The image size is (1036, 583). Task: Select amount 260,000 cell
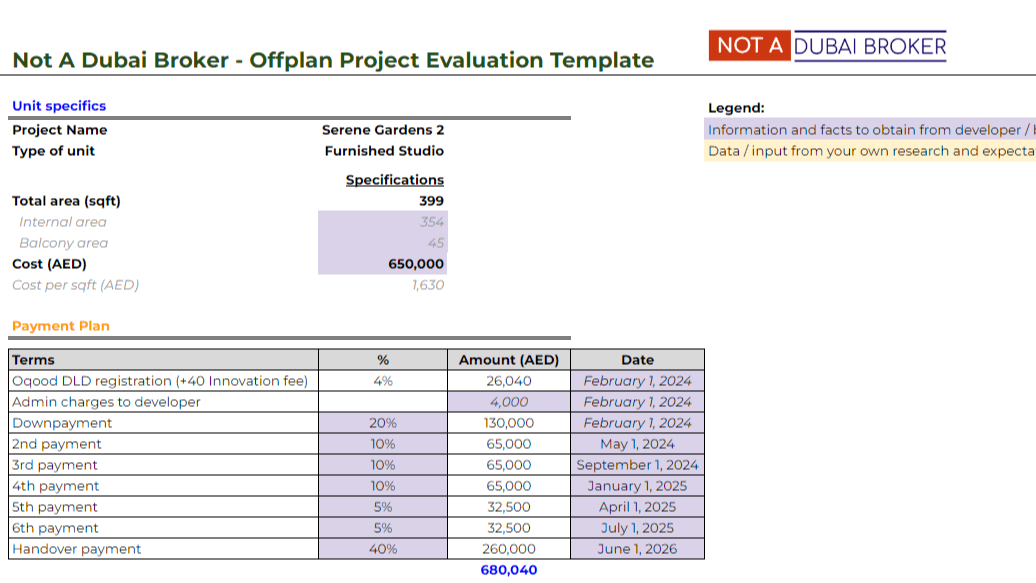point(509,549)
